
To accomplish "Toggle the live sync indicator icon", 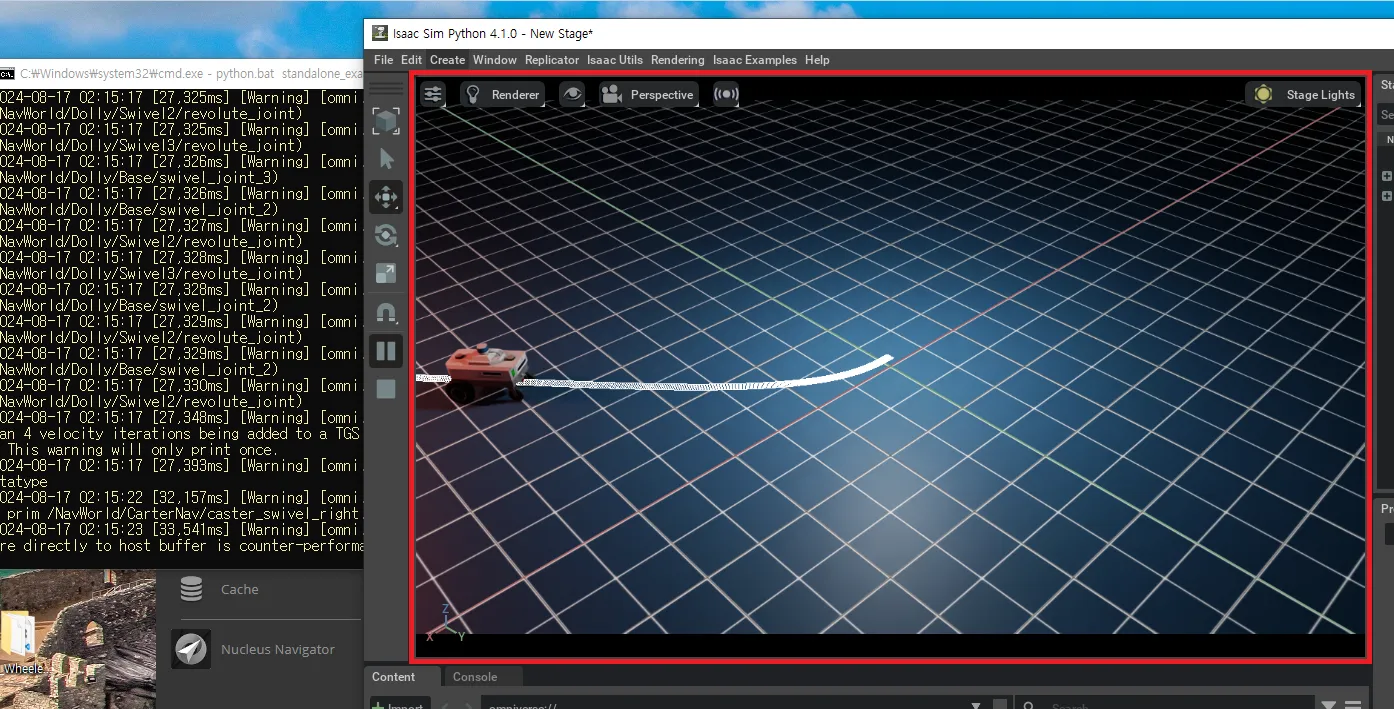I will (x=724, y=93).
